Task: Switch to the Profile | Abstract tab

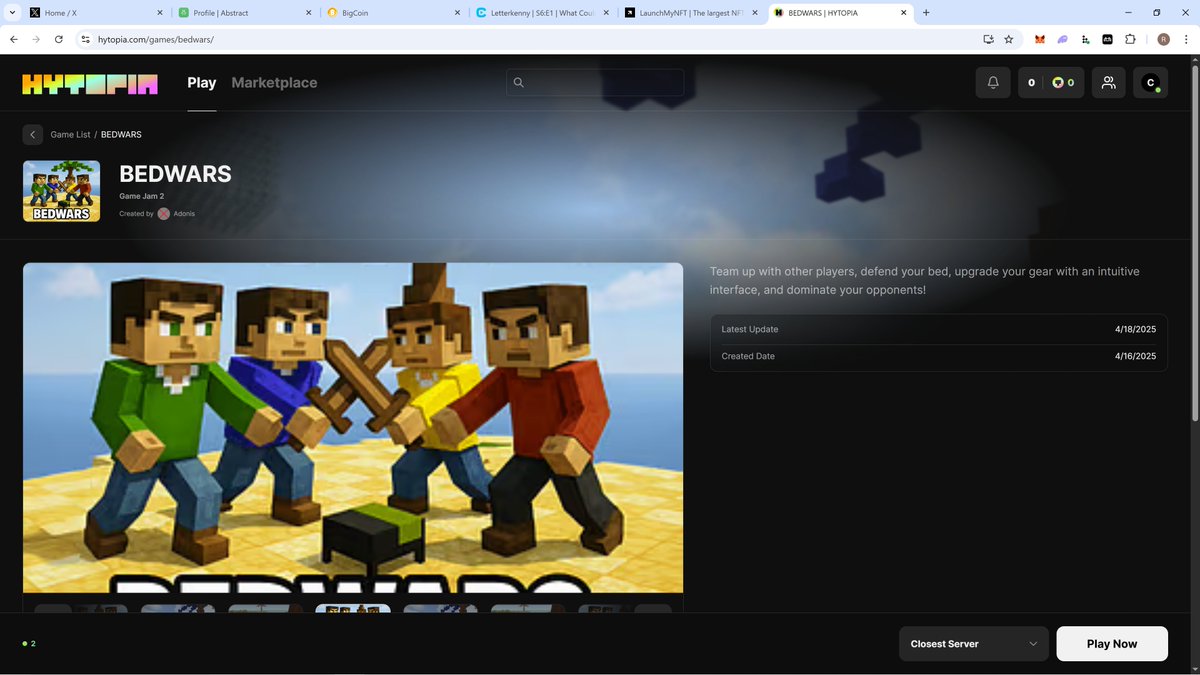Action: [243, 13]
